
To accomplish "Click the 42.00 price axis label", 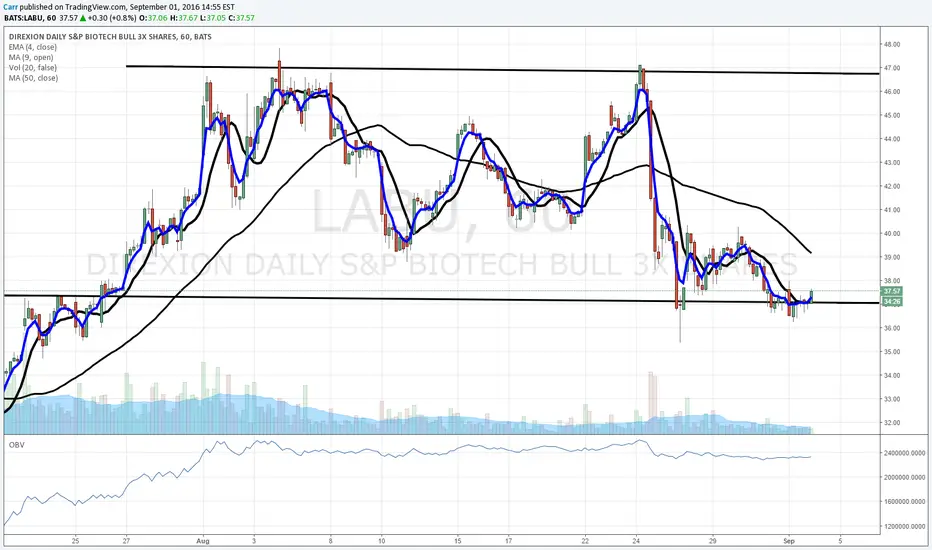I will [x=892, y=186].
